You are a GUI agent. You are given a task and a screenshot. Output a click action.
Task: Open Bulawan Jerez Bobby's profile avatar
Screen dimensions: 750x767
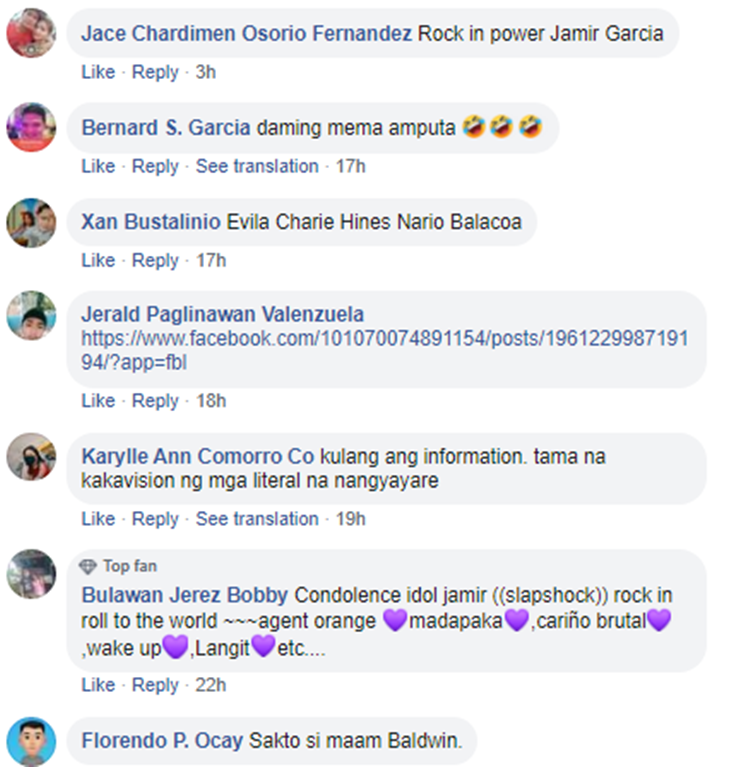pyautogui.click(x=31, y=574)
